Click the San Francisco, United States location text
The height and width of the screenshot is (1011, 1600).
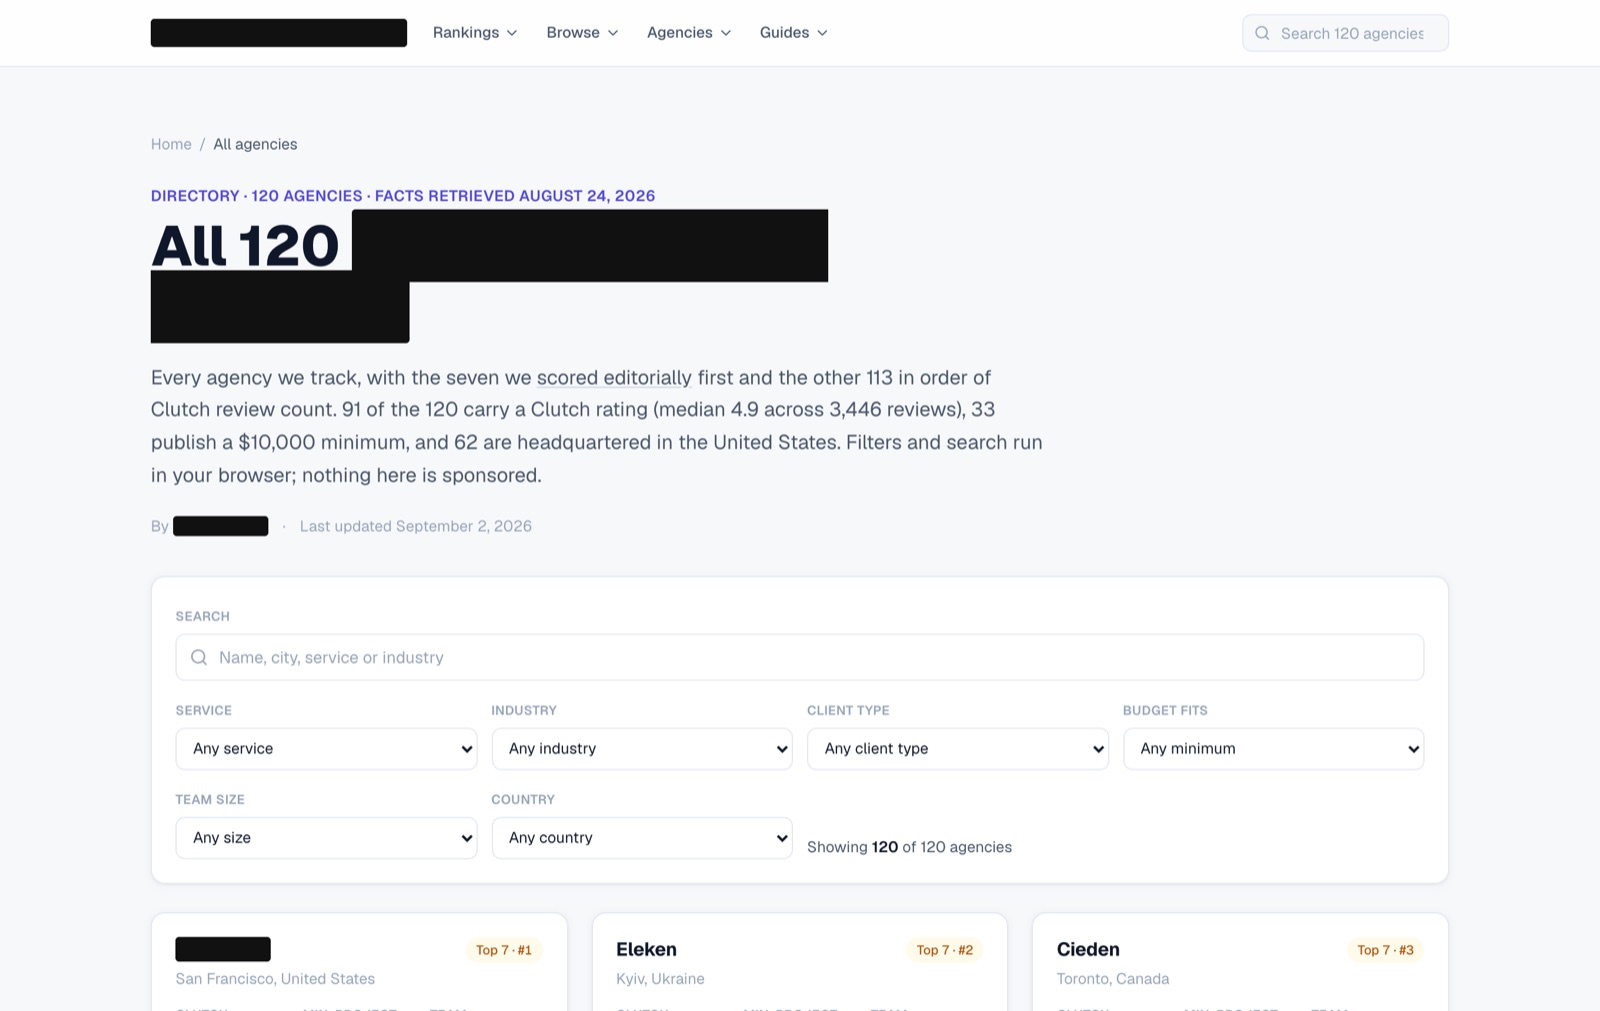[275, 979]
